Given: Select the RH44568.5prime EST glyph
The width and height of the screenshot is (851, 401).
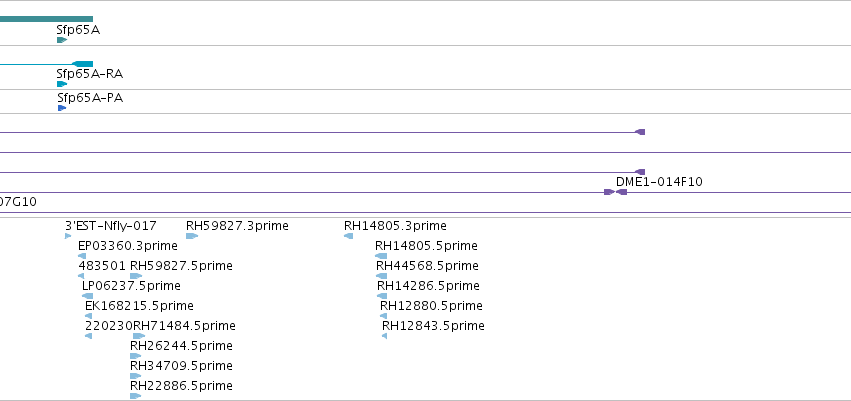Looking at the screenshot, I should [x=382, y=276].
